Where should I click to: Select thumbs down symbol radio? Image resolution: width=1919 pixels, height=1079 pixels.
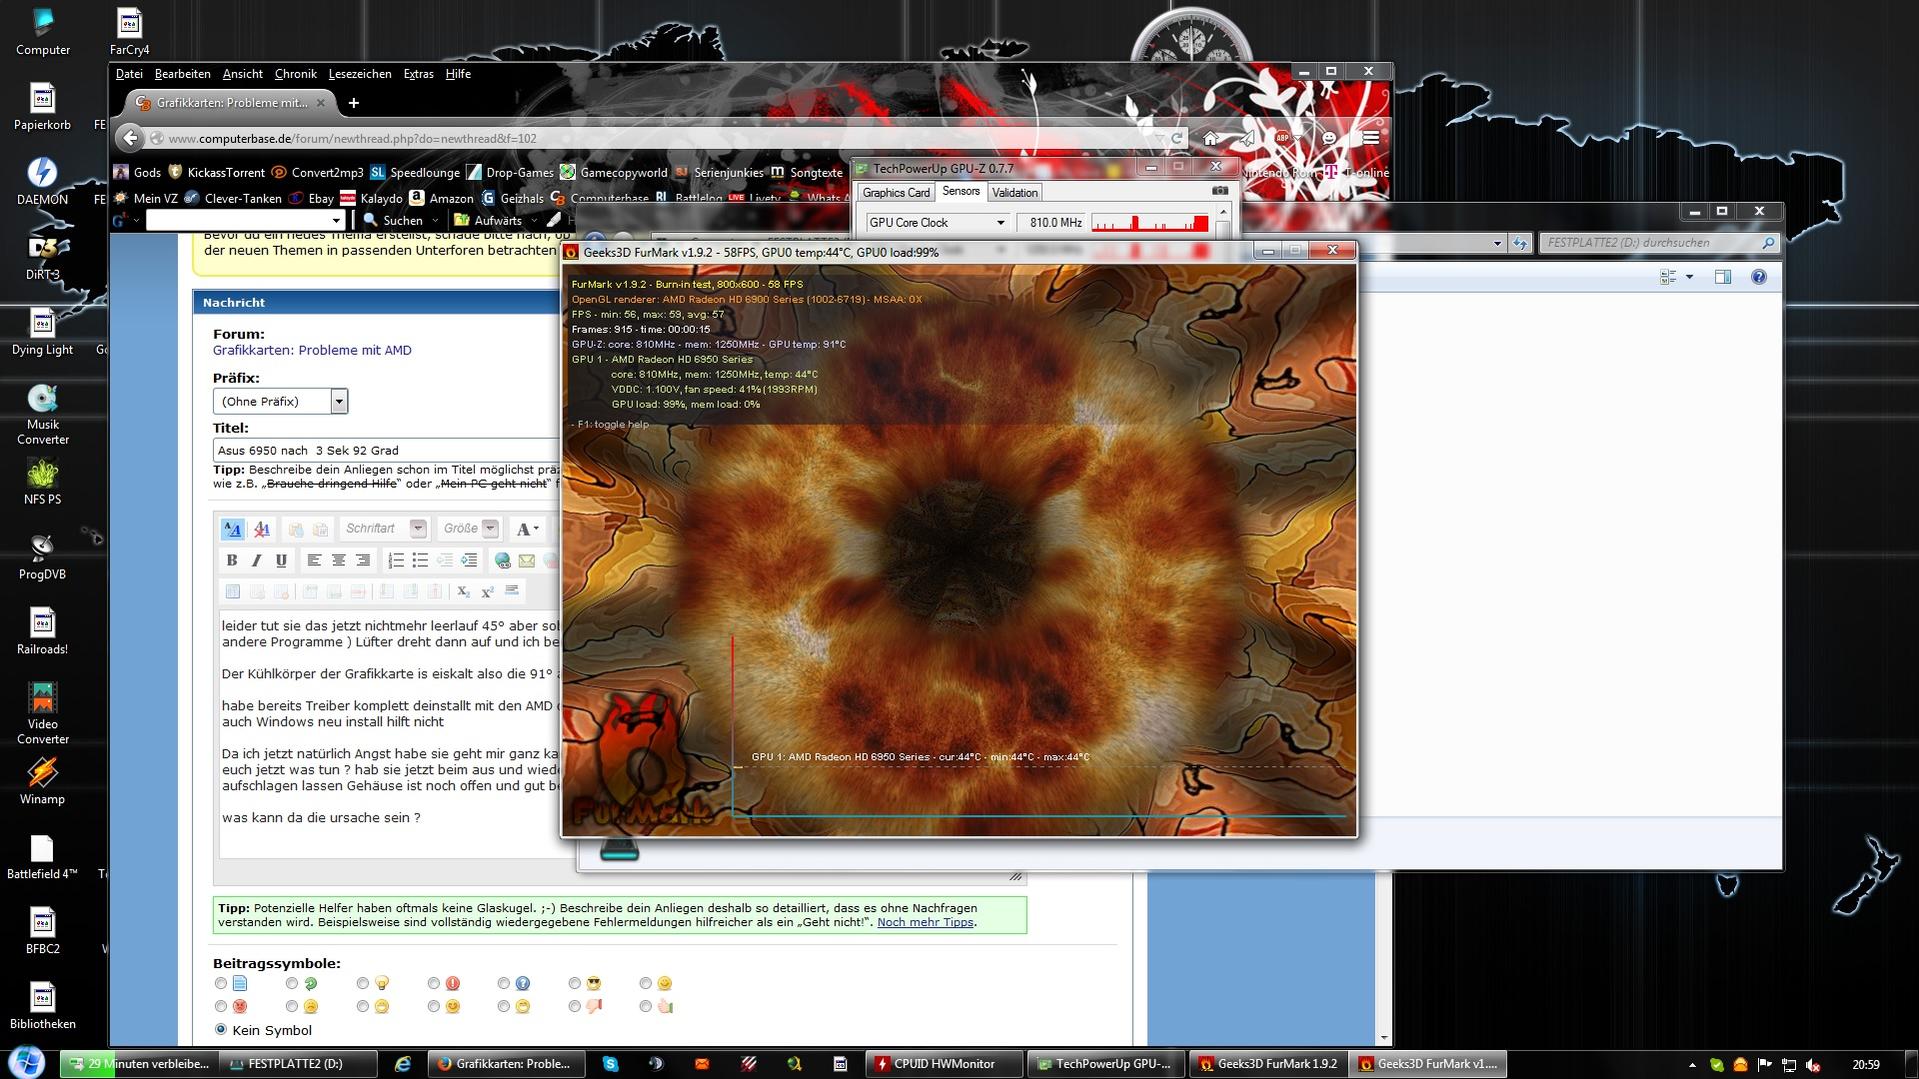pos(575,1006)
